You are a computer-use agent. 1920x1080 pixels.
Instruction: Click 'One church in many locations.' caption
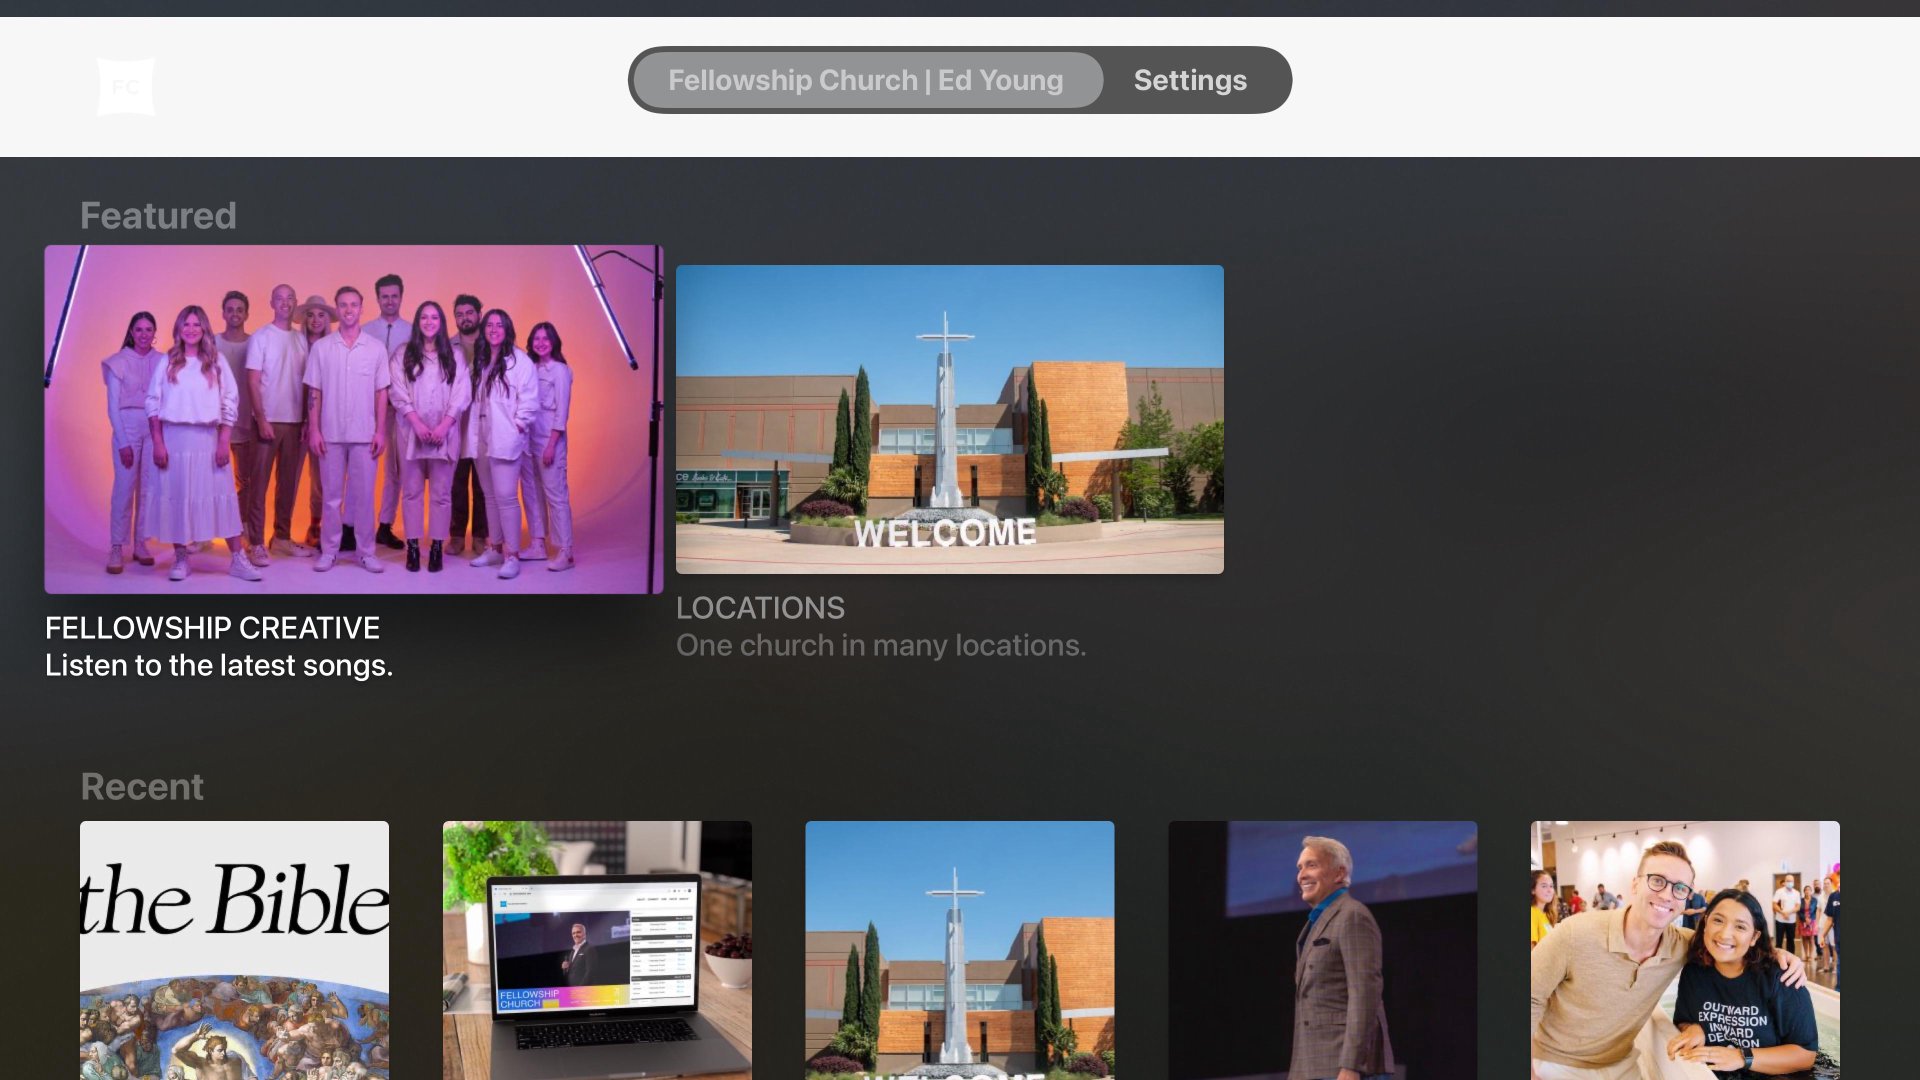pyautogui.click(x=881, y=646)
